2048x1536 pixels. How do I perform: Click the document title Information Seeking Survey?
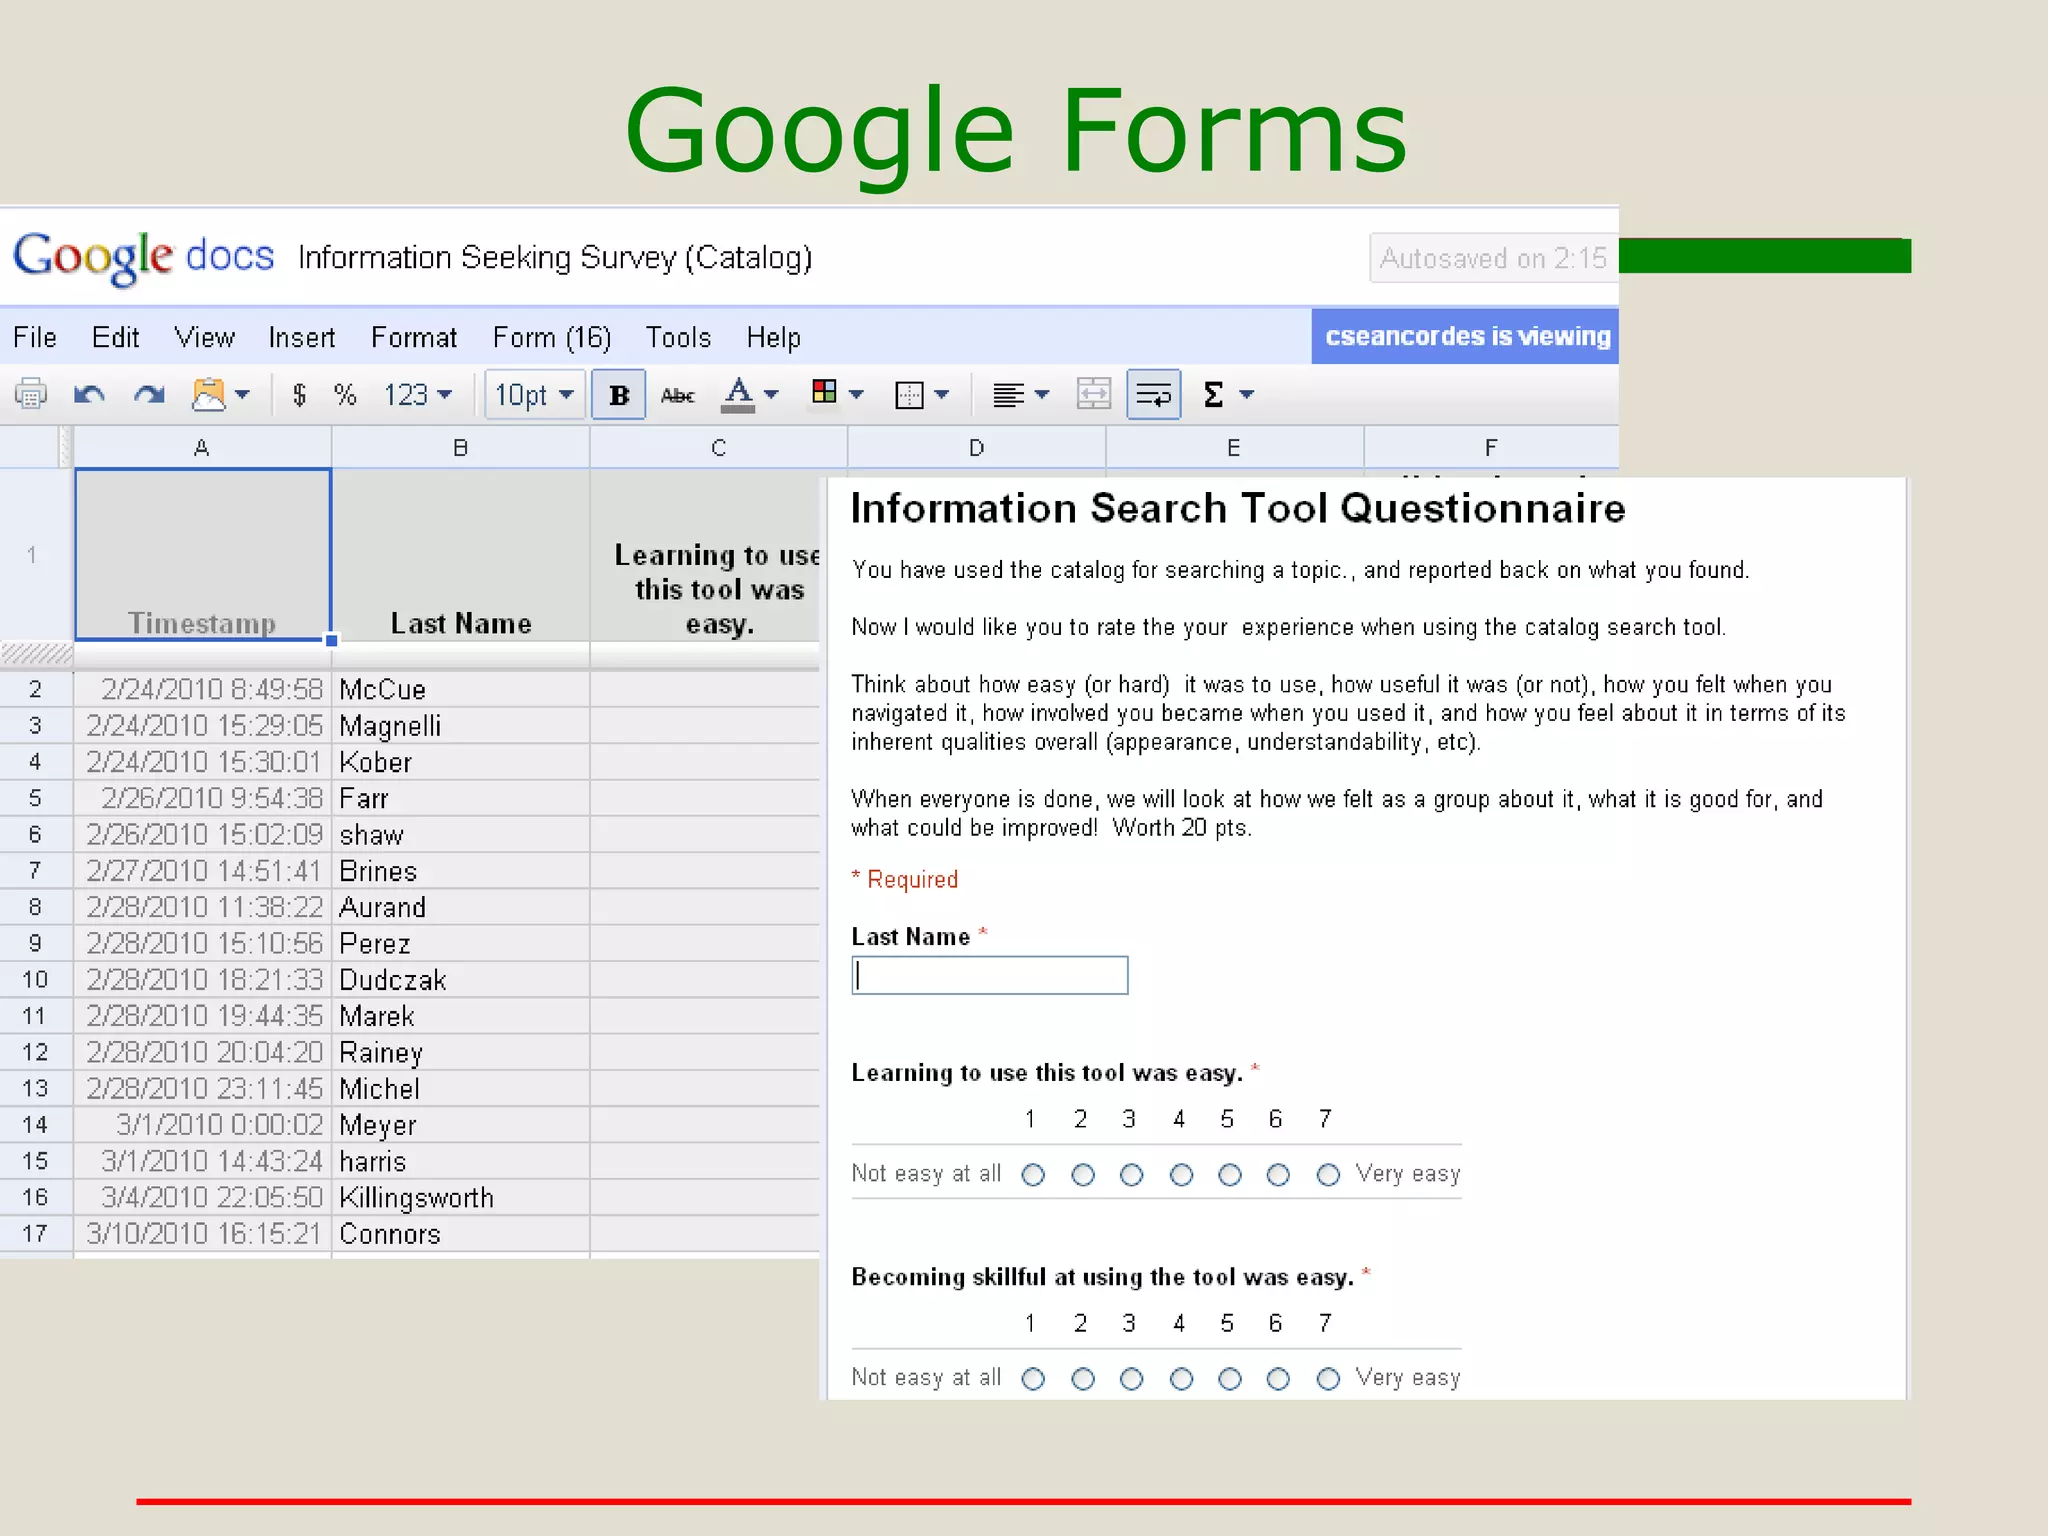click(555, 258)
